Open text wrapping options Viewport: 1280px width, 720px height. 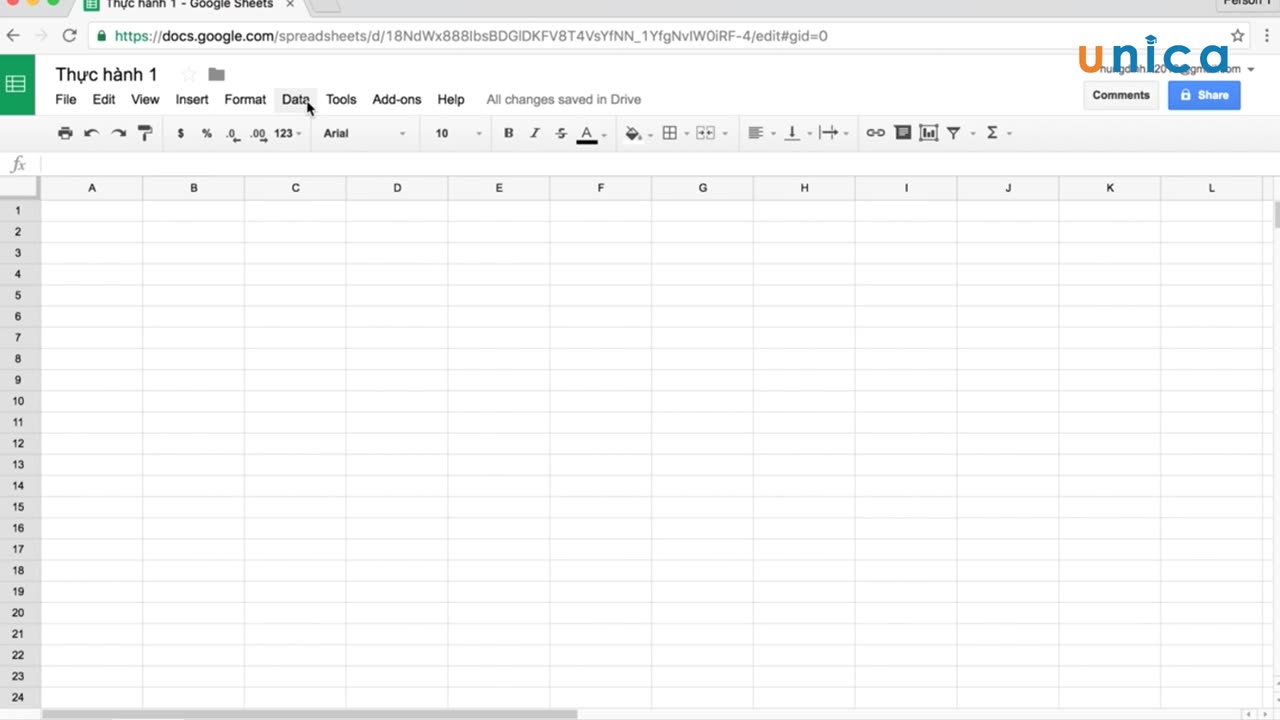828,133
